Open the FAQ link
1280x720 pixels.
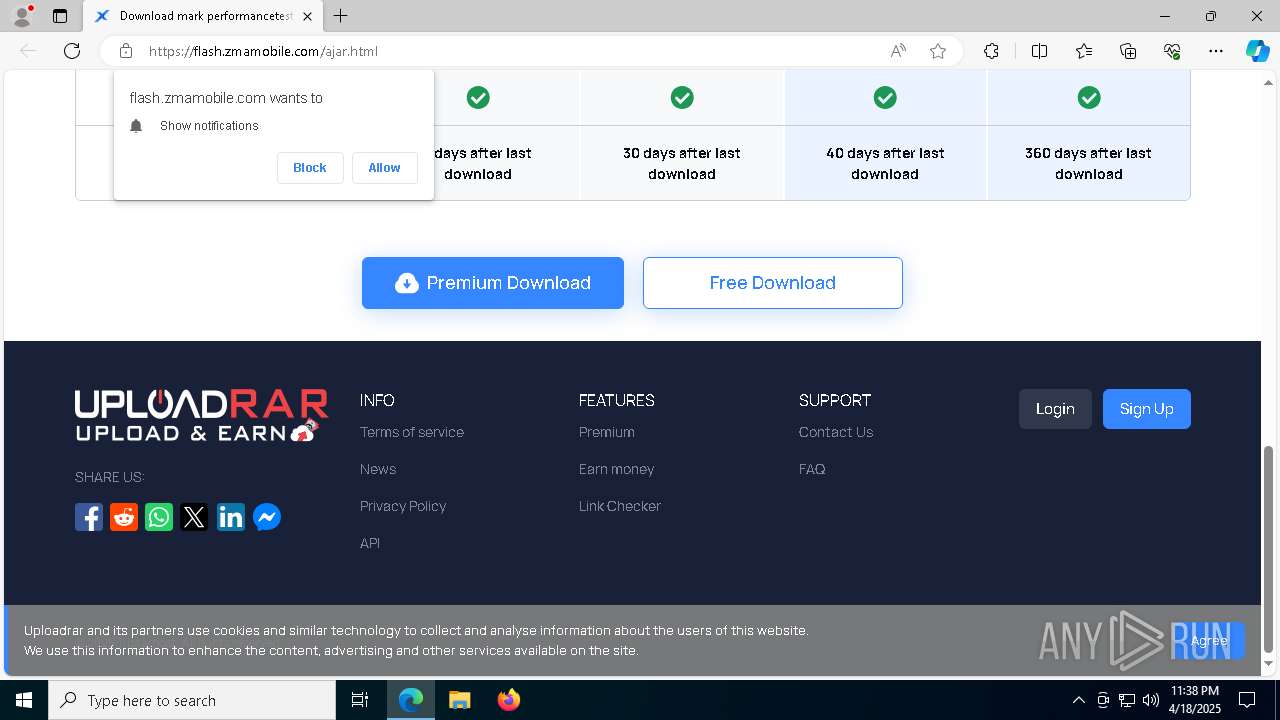(812, 469)
